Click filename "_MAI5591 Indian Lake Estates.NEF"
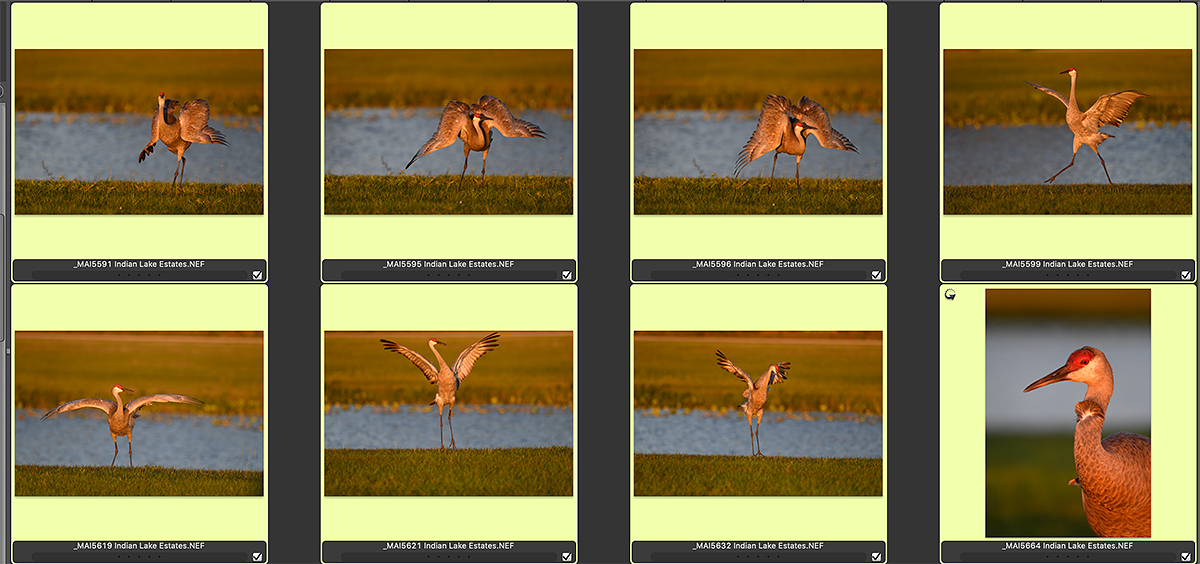 (x=139, y=264)
